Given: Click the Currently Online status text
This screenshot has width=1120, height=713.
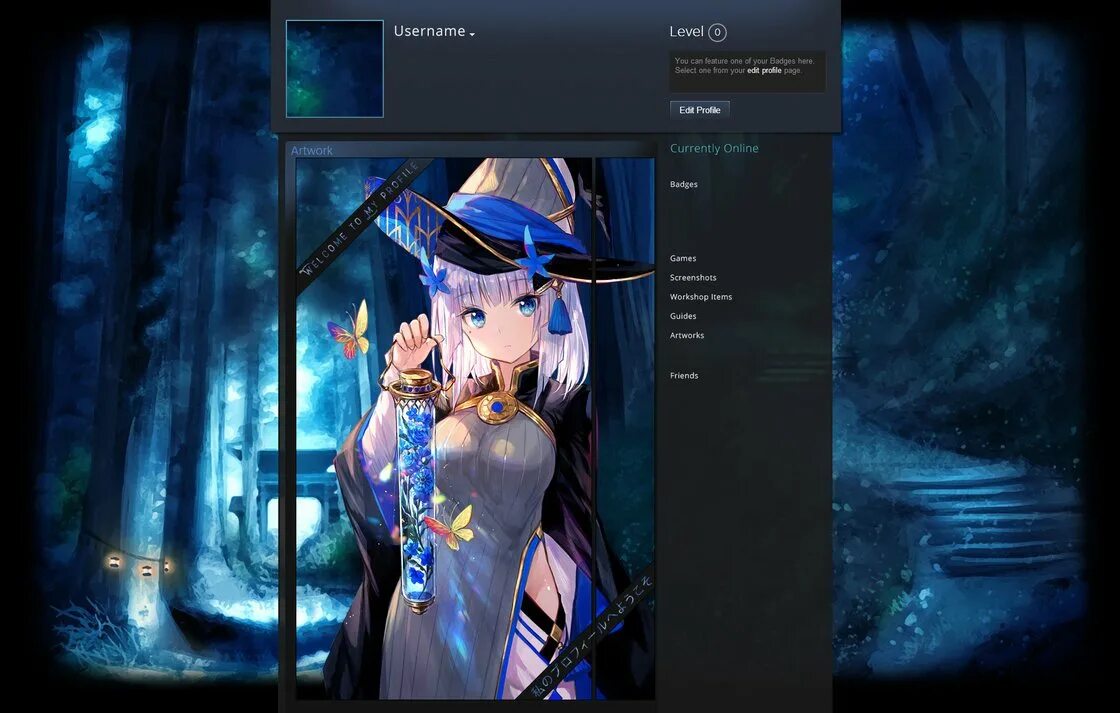Looking at the screenshot, I should (714, 149).
